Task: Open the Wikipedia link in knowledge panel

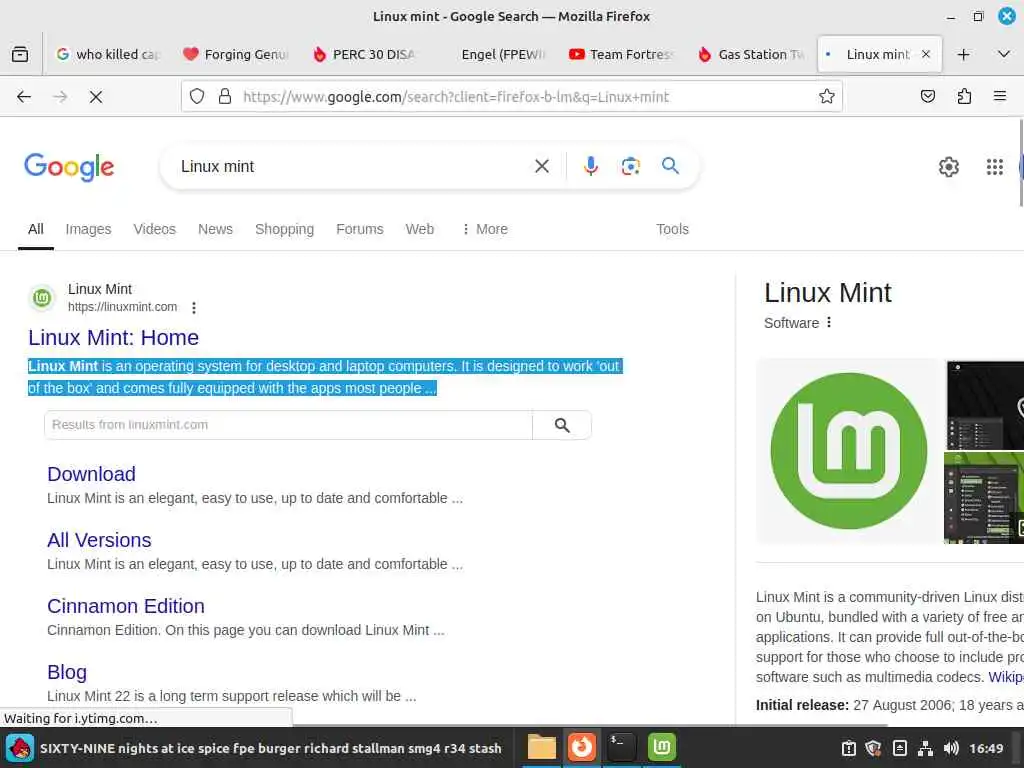Action: coord(1006,677)
